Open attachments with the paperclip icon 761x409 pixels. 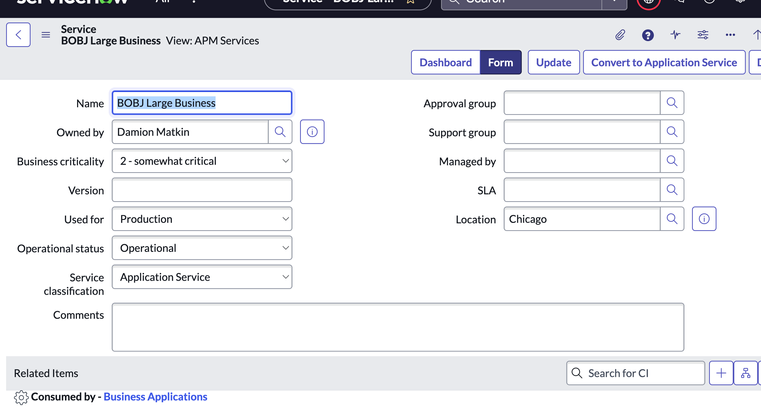pyautogui.click(x=620, y=35)
